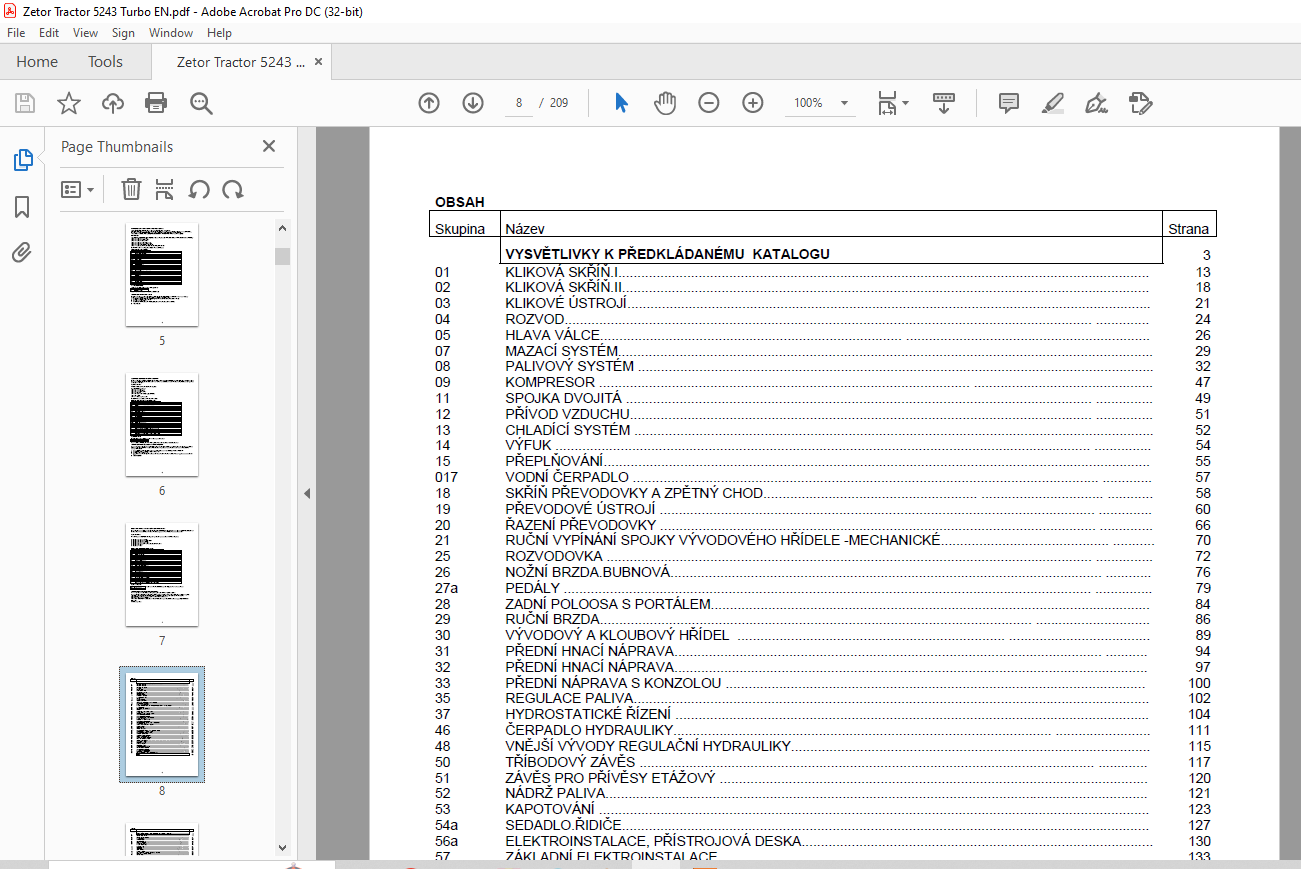Select page 5 thumbnail
Image resolution: width=1301 pixels, height=869 pixels.
[x=162, y=274]
